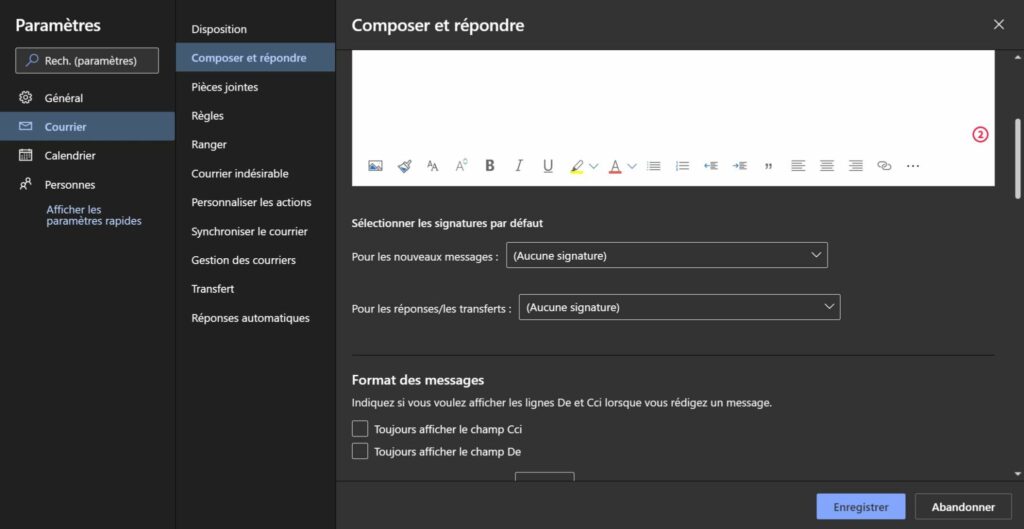Insert a numbered list
The width and height of the screenshot is (1024, 529).
[x=682, y=166]
